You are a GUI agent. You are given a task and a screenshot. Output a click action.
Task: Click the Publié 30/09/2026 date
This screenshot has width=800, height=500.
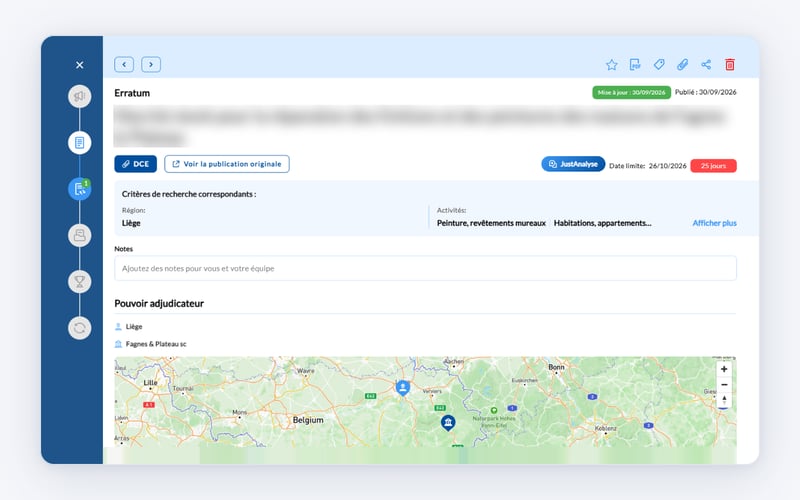pos(706,92)
